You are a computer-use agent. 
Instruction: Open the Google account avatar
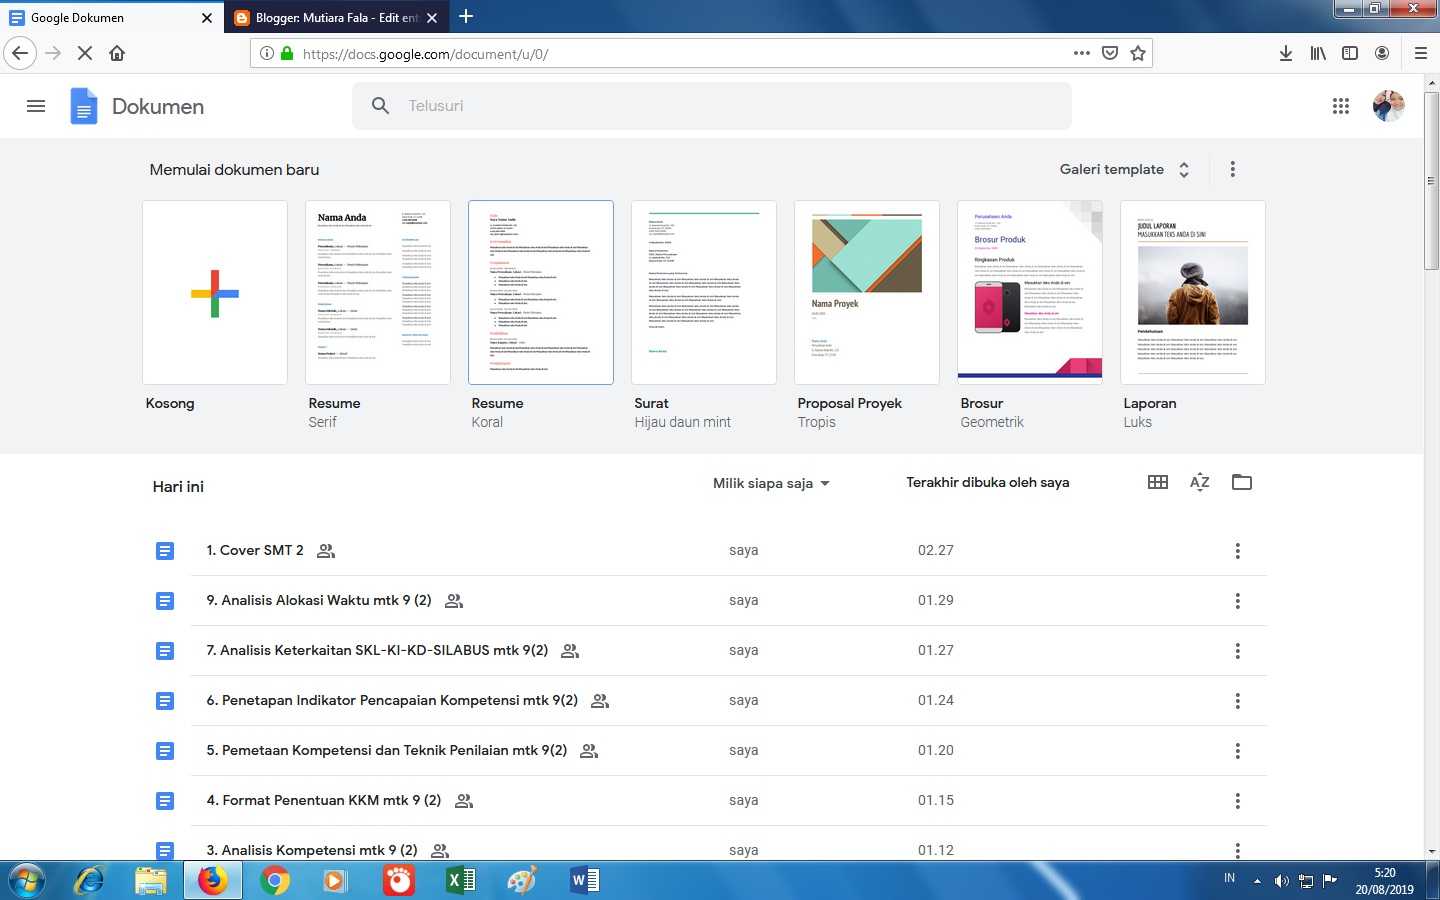(x=1388, y=106)
